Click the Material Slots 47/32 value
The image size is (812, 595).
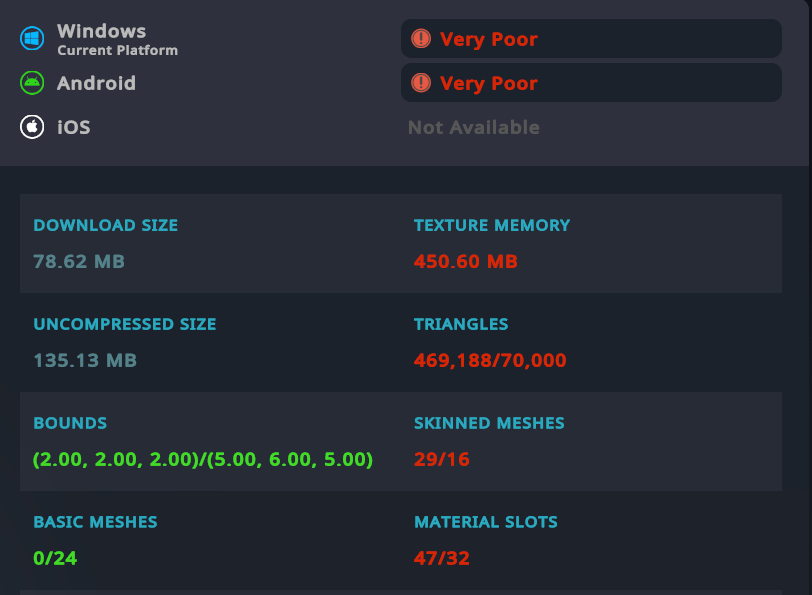coord(441,557)
